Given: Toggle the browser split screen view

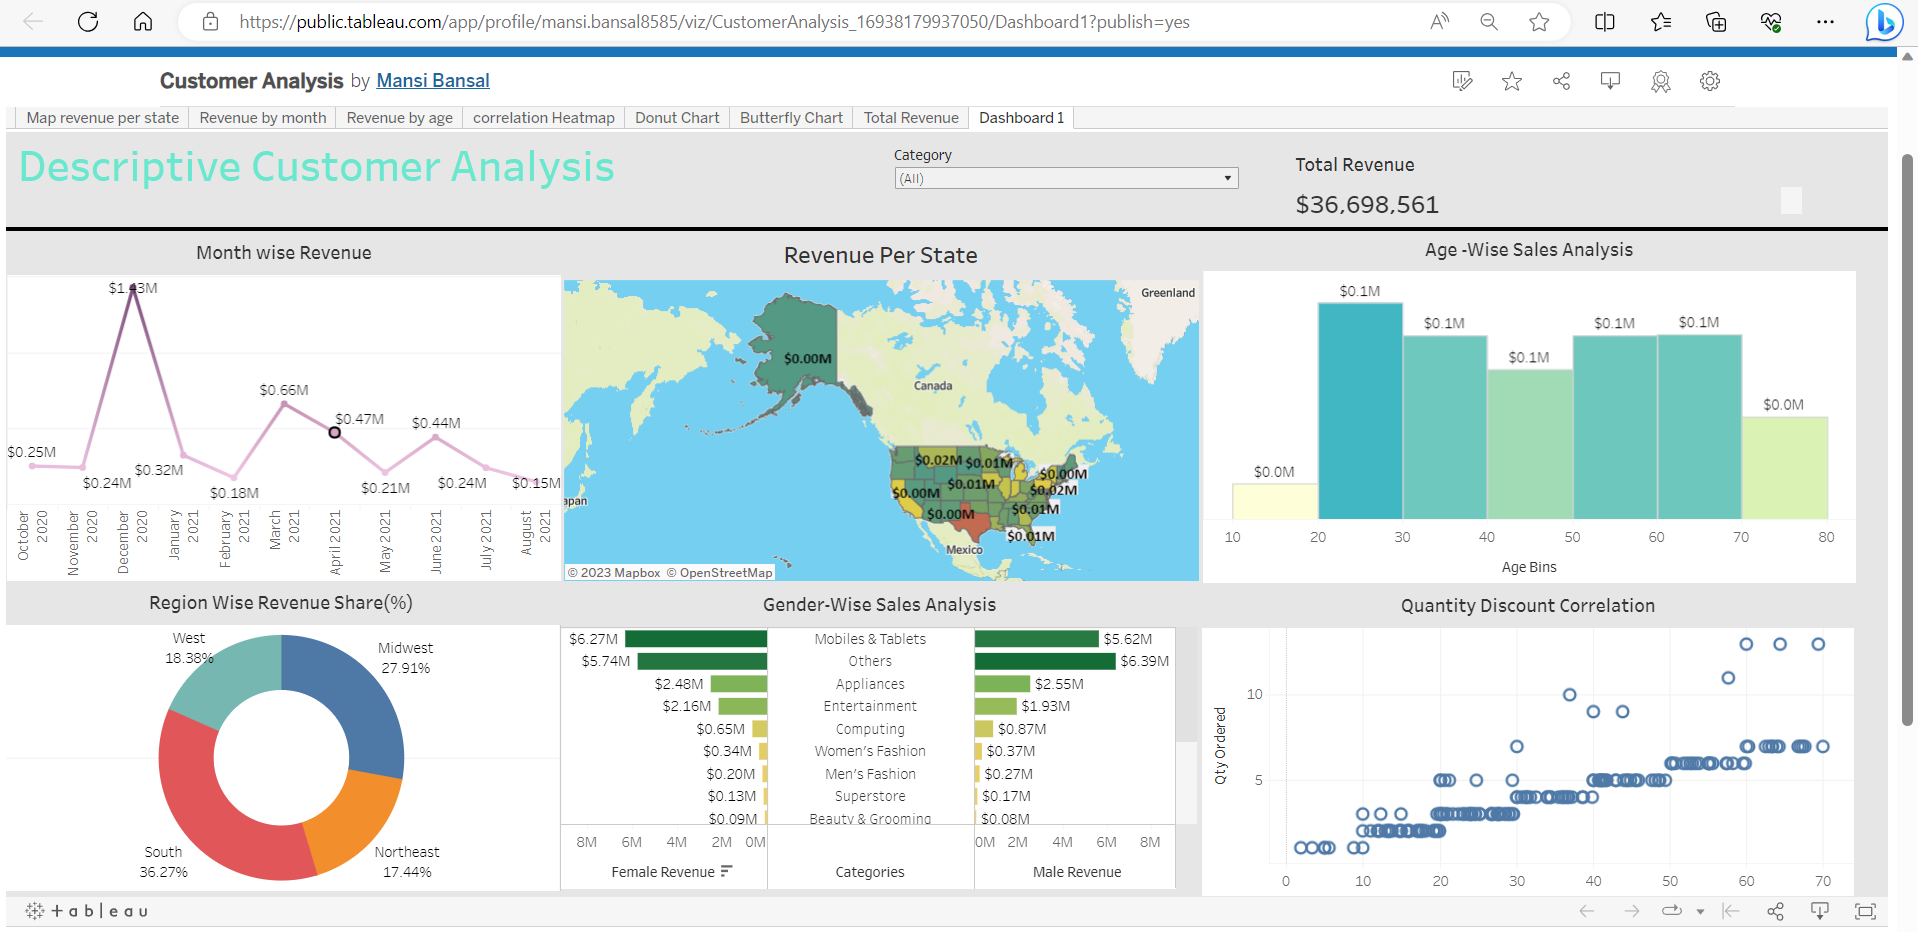Looking at the screenshot, I should coord(1605,21).
